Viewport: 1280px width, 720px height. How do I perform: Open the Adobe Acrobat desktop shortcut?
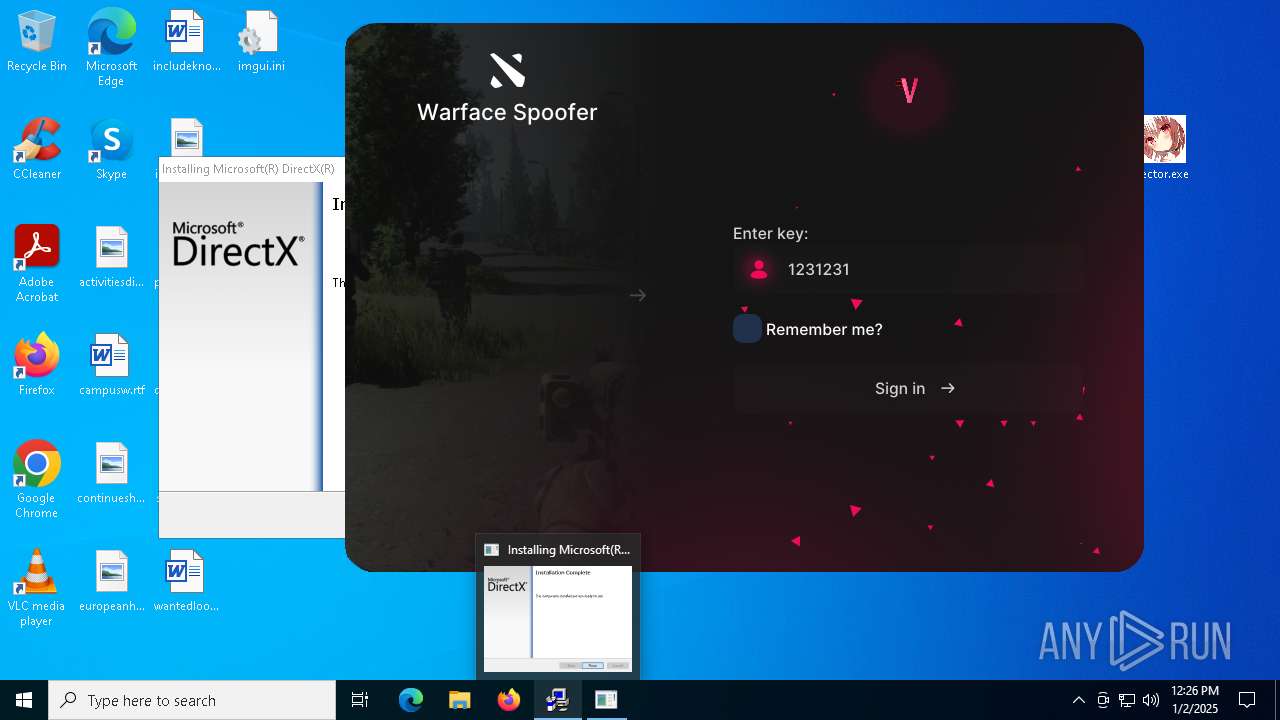[x=37, y=264]
